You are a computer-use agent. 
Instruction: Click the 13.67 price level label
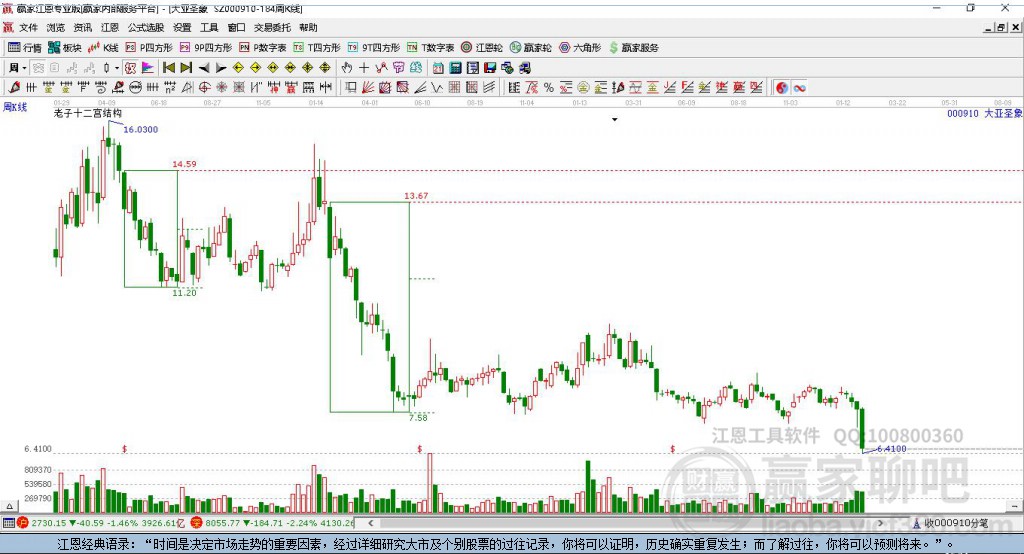416,196
